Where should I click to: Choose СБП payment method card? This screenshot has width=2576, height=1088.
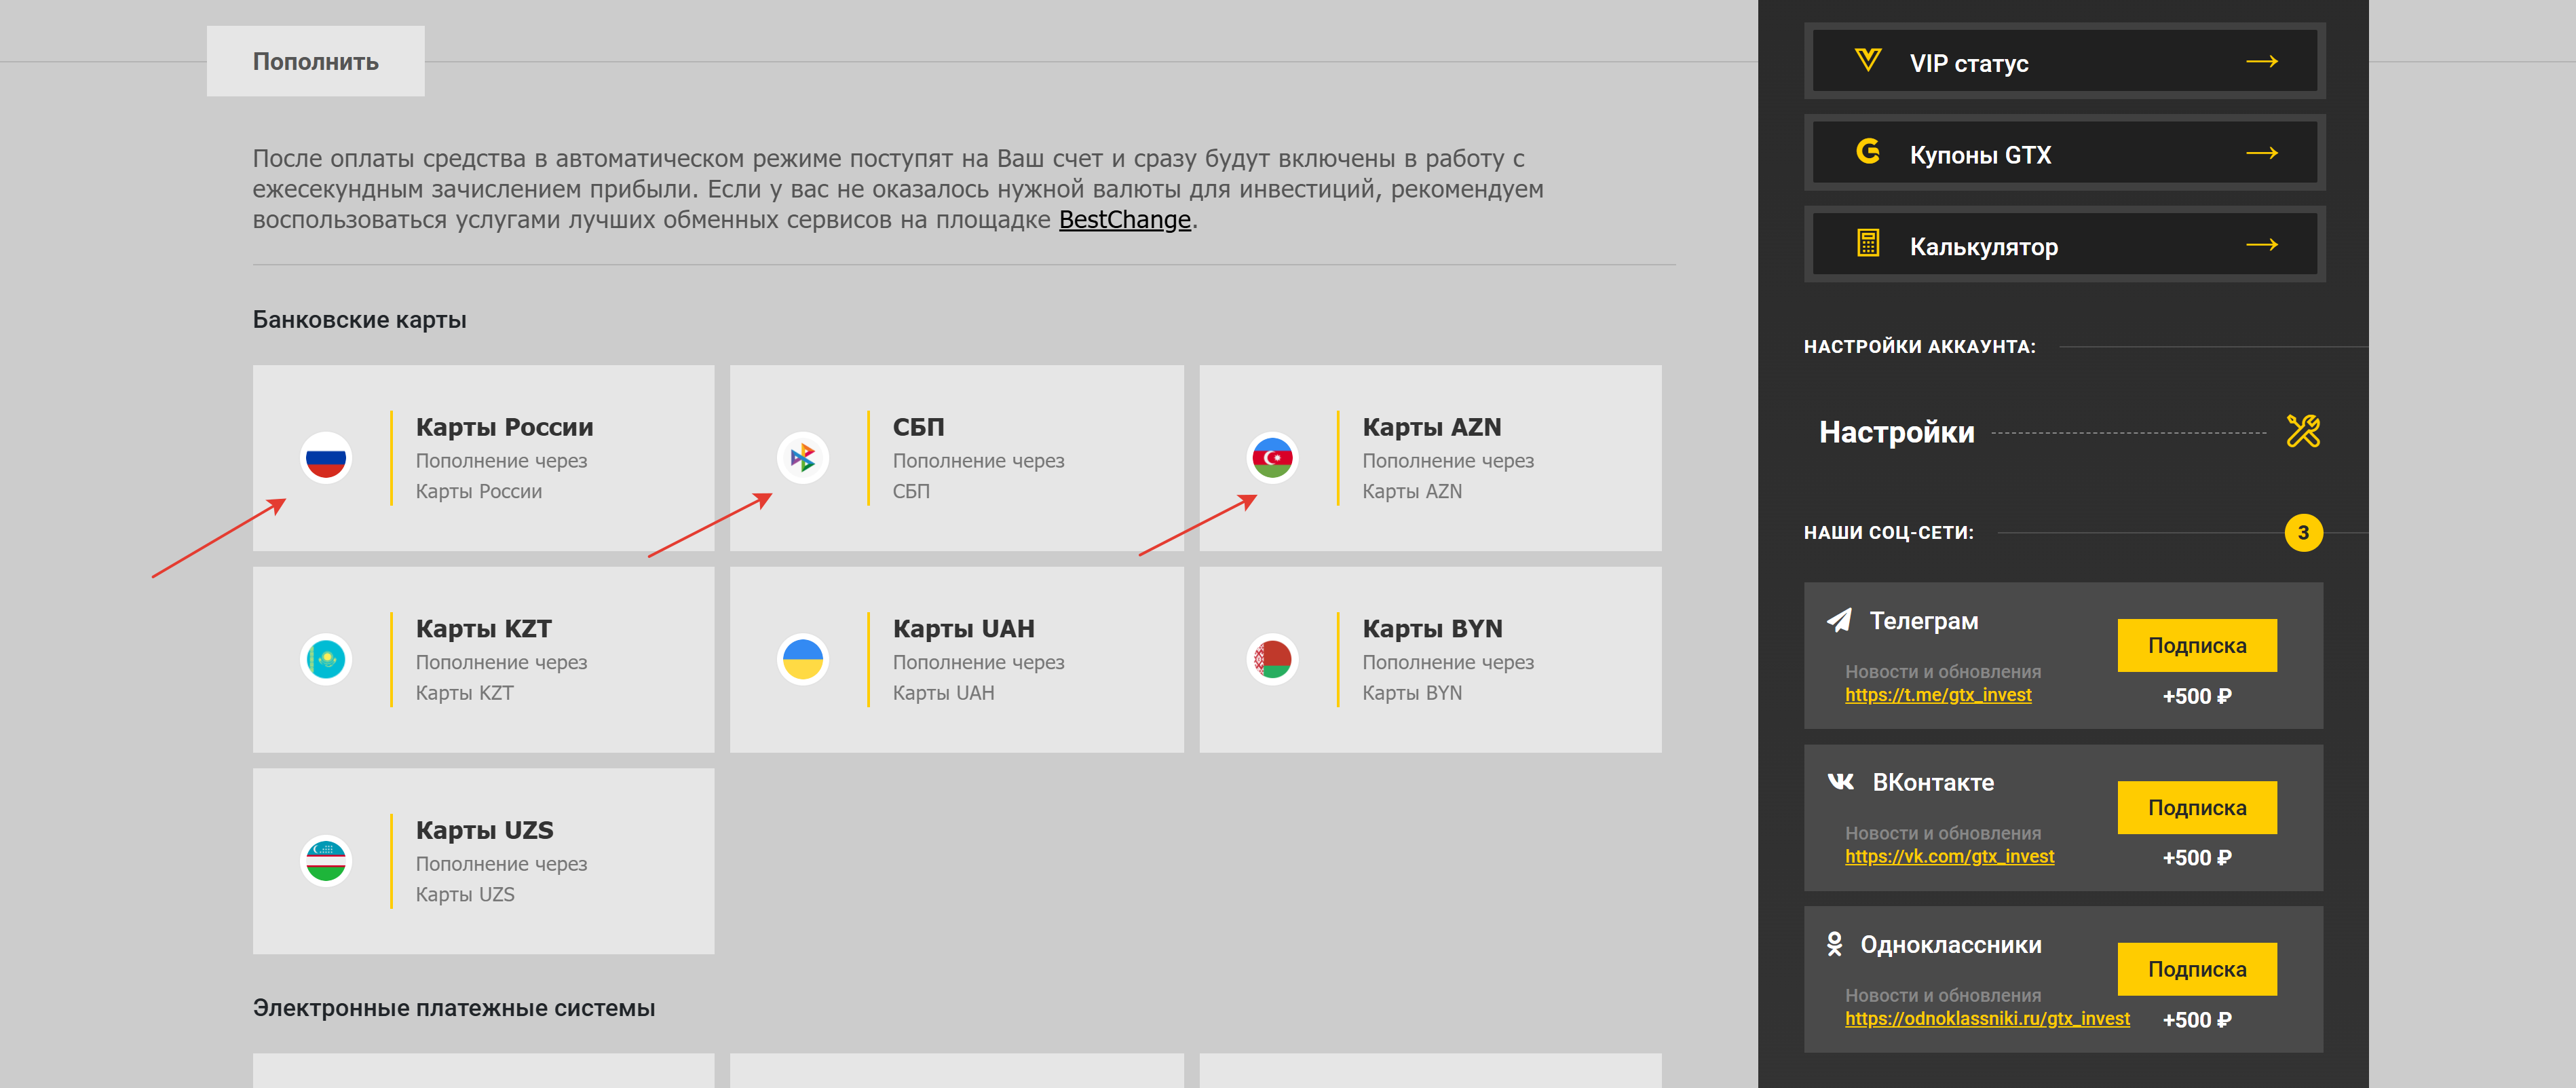[x=956, y=458]
